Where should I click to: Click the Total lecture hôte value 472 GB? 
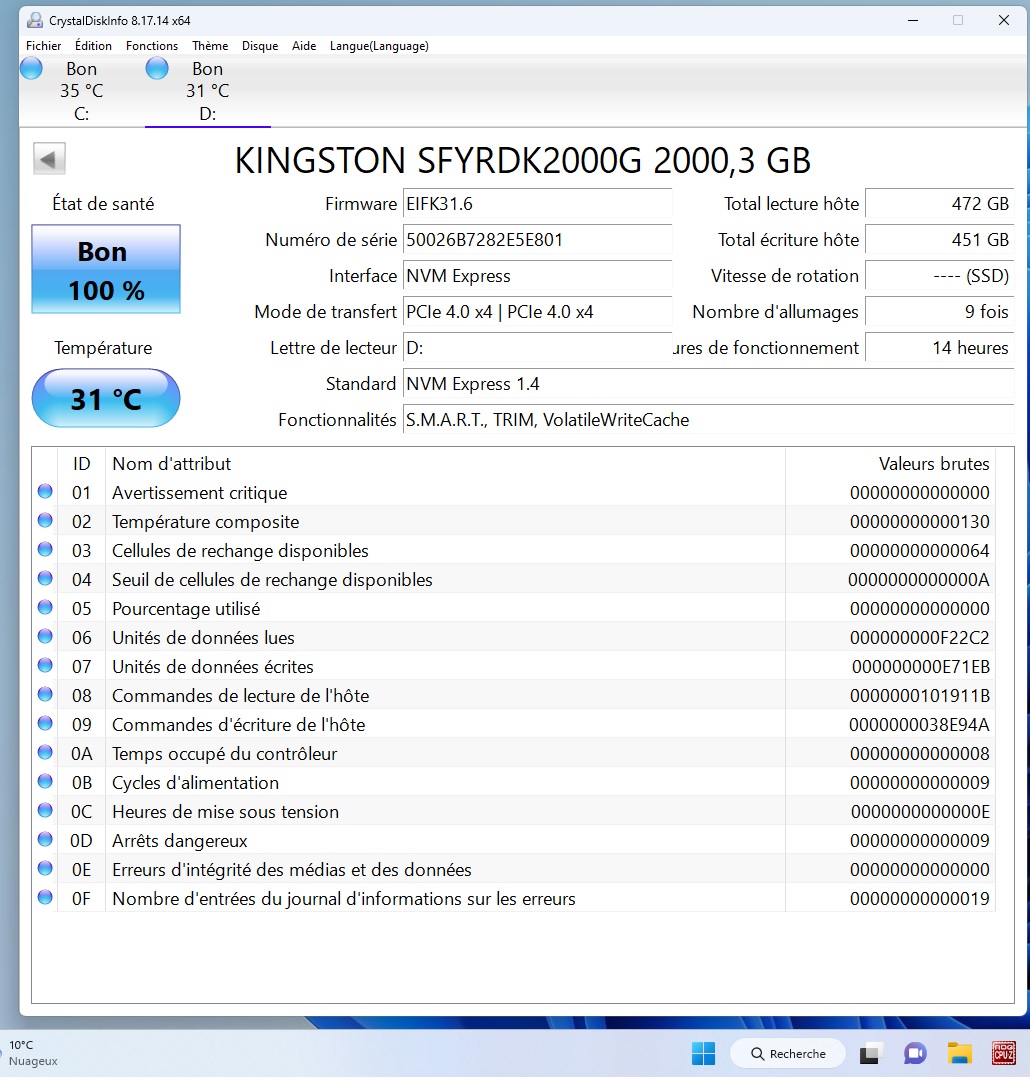coord(940,204)
